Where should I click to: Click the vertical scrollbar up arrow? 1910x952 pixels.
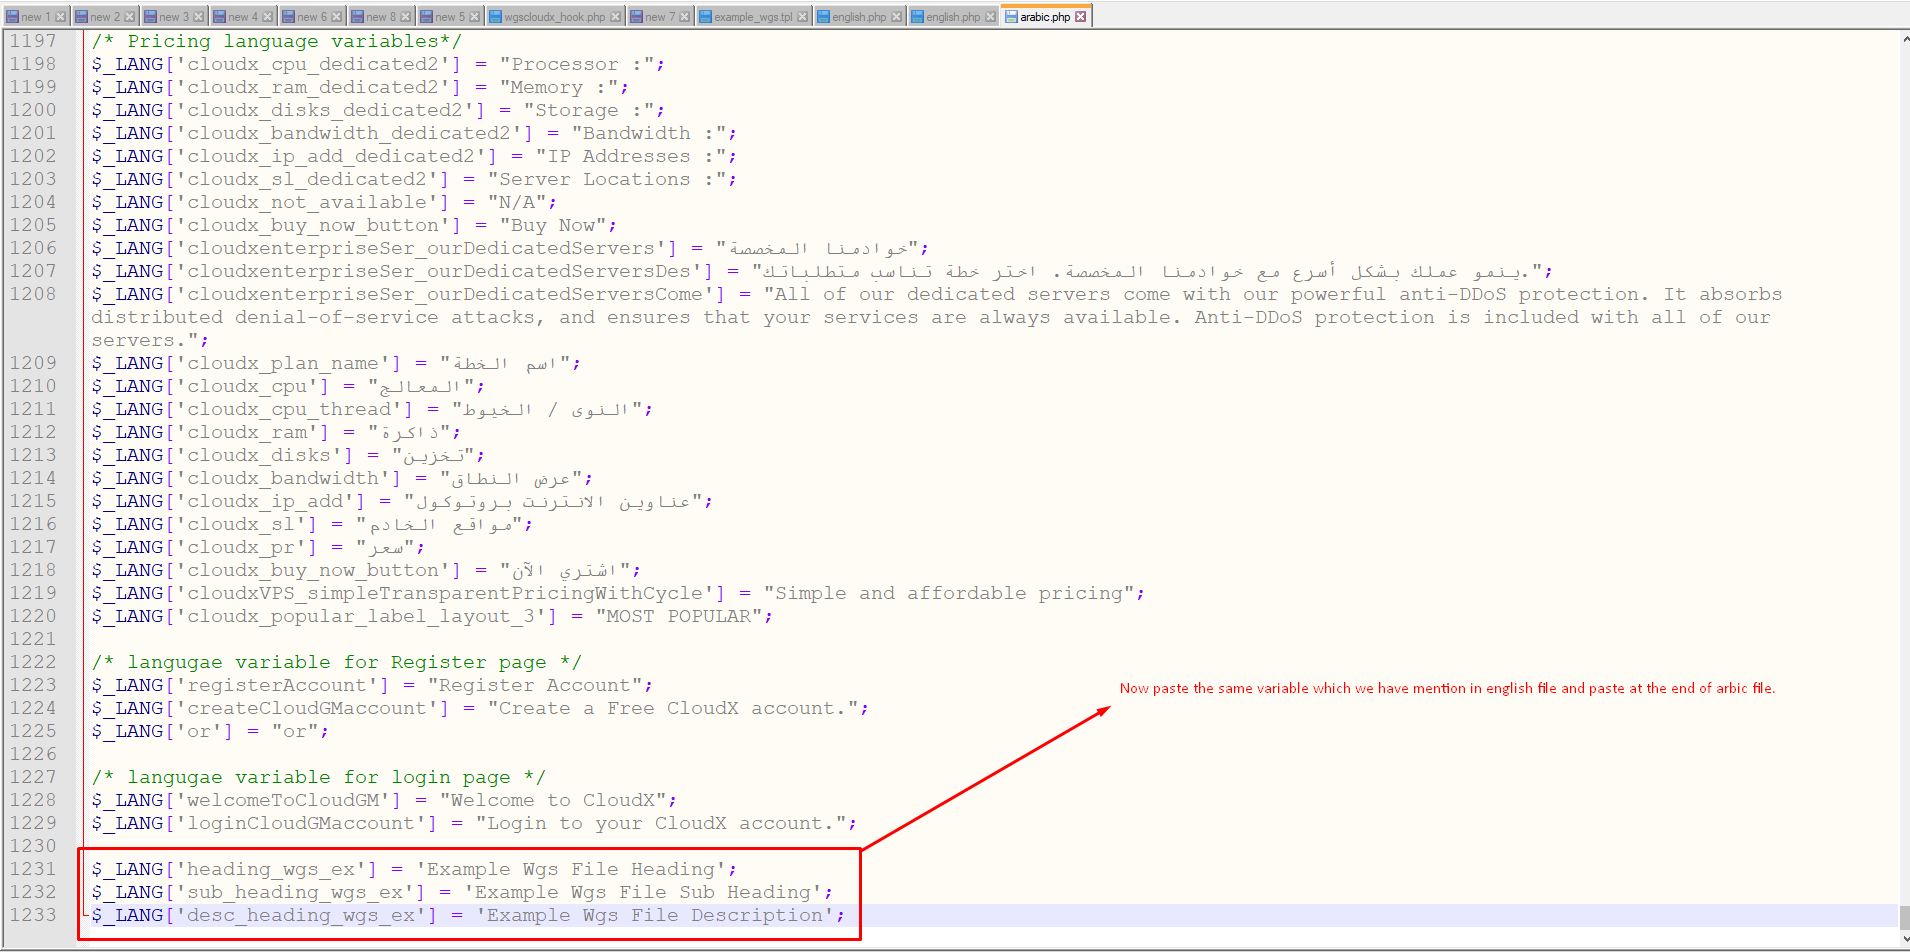[x=1904, y=39]
